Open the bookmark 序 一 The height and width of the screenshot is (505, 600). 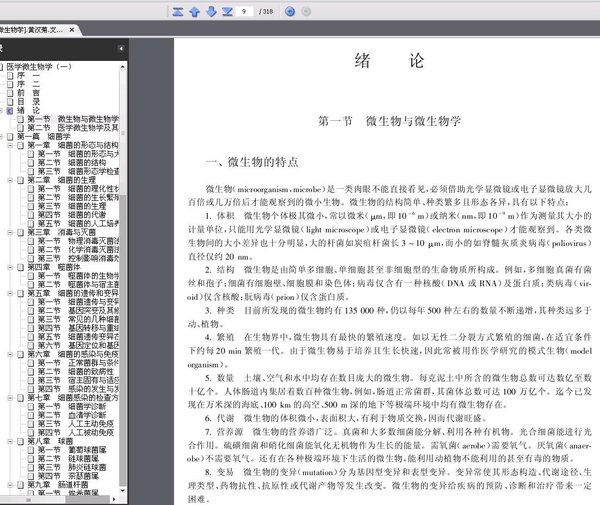[28, 75]
